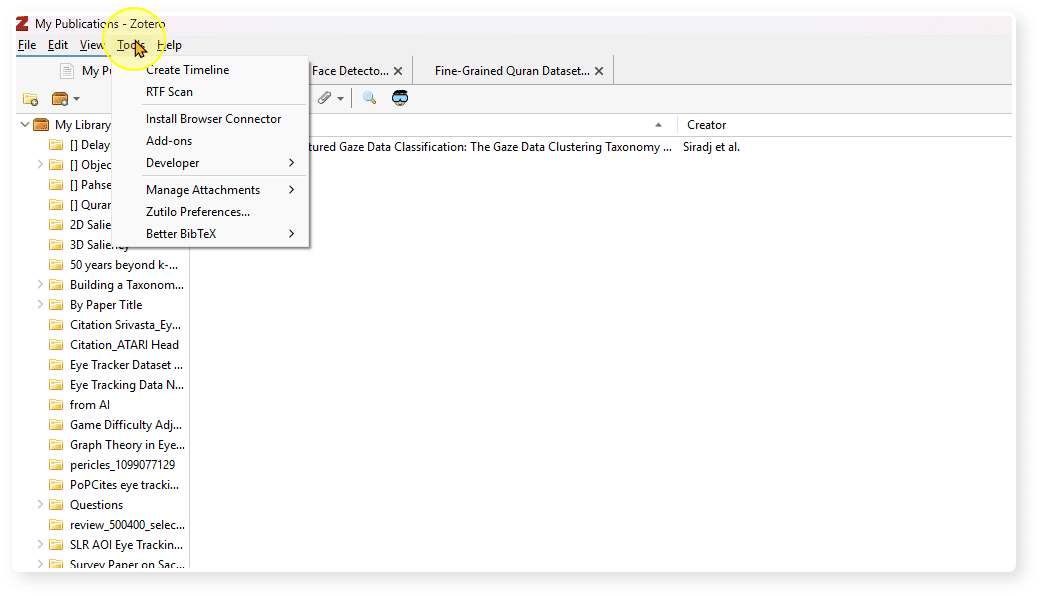Select the 2D Salie collection
Screen dimensions: 1040x596
[x=90, y=225]
